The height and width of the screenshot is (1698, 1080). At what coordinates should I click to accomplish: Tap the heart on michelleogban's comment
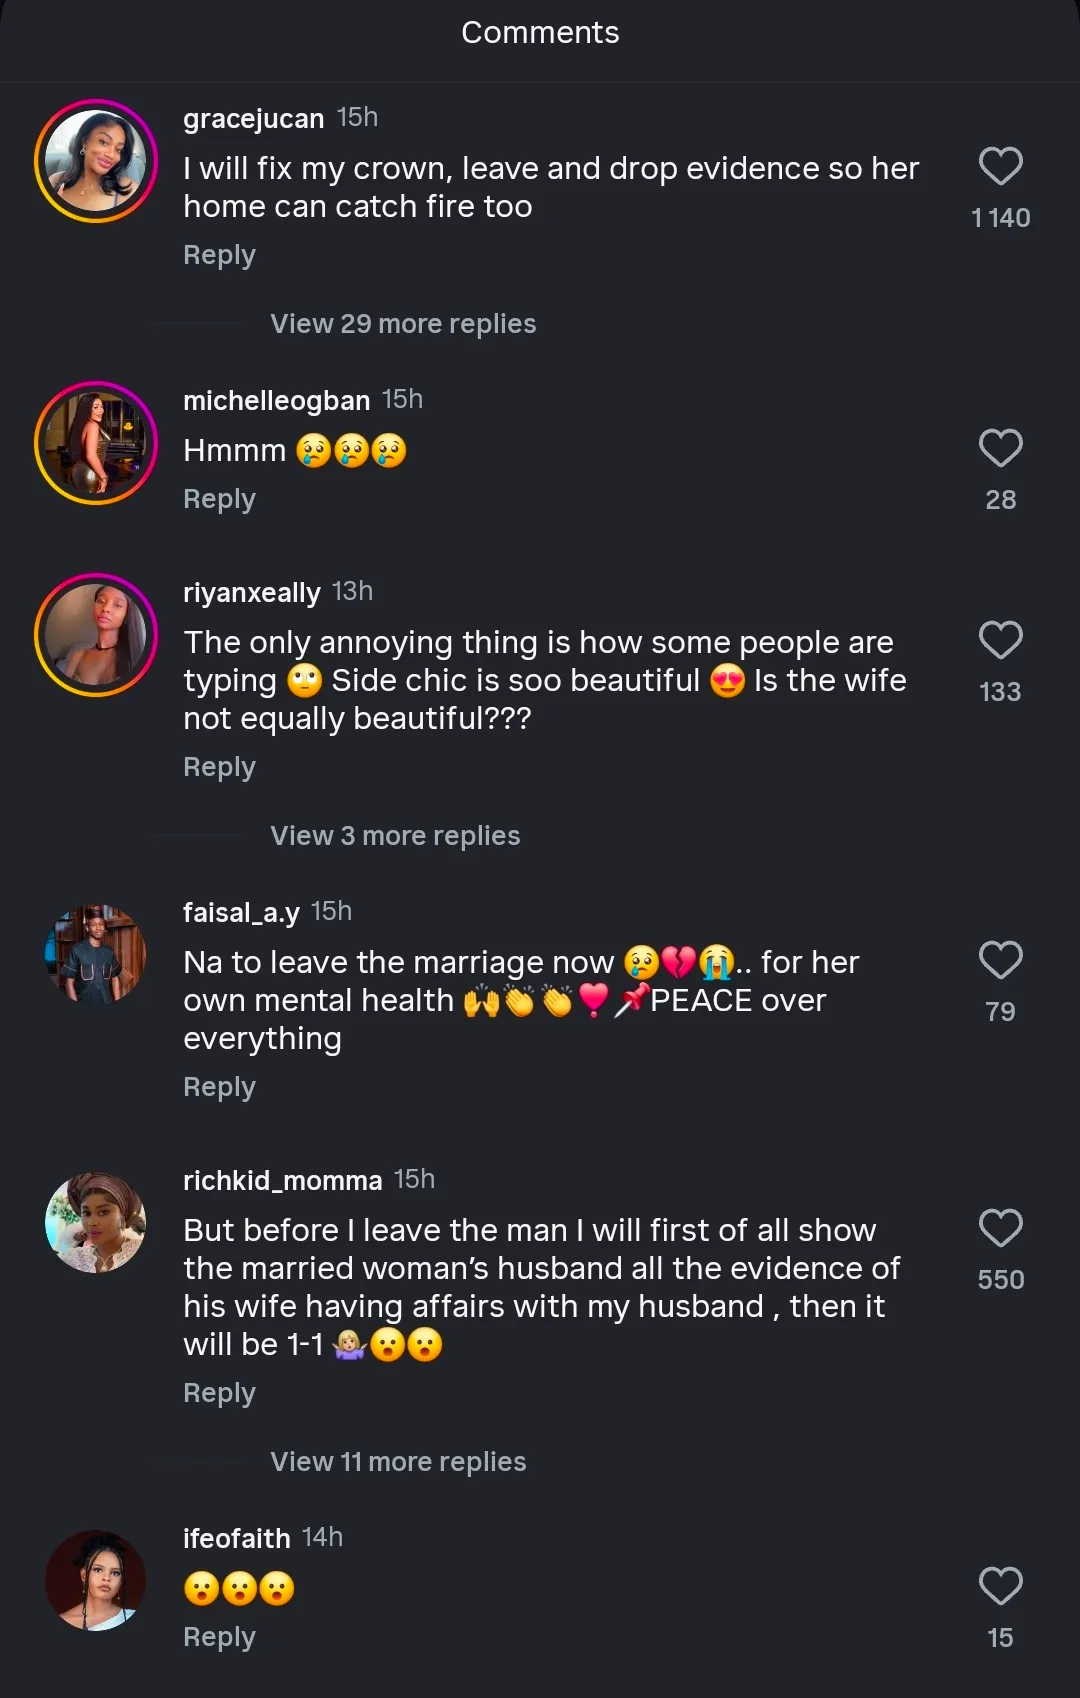pyautogui.click(x=1000, y=449)
